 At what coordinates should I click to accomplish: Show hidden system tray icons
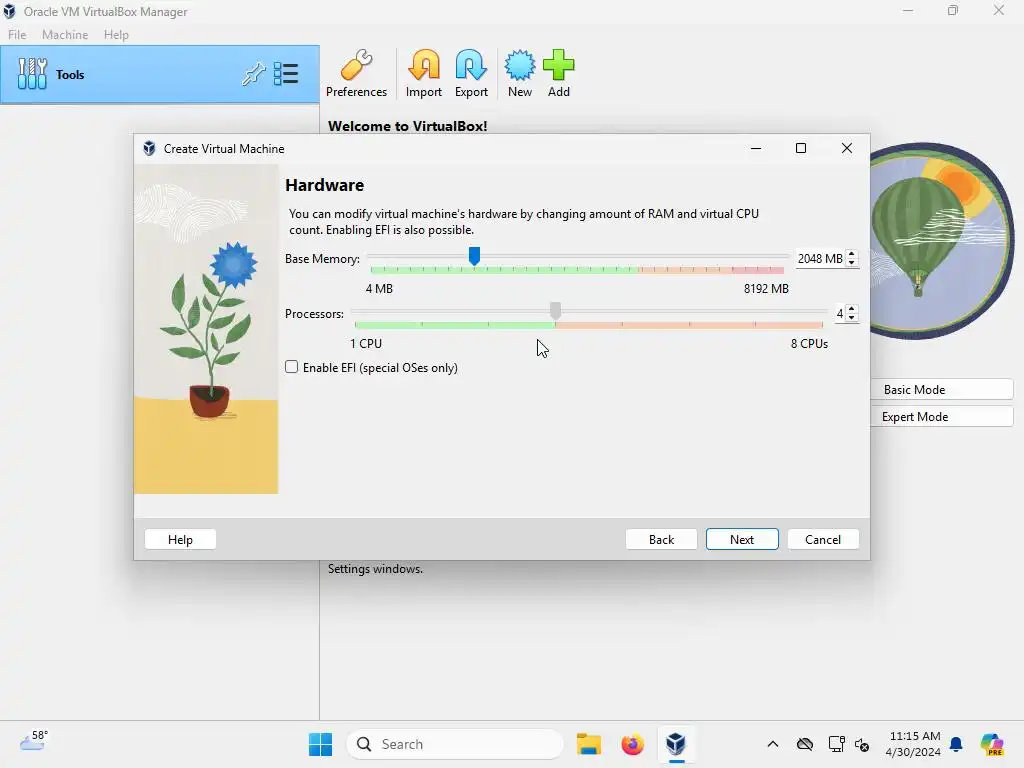click(x=773, y=744)
